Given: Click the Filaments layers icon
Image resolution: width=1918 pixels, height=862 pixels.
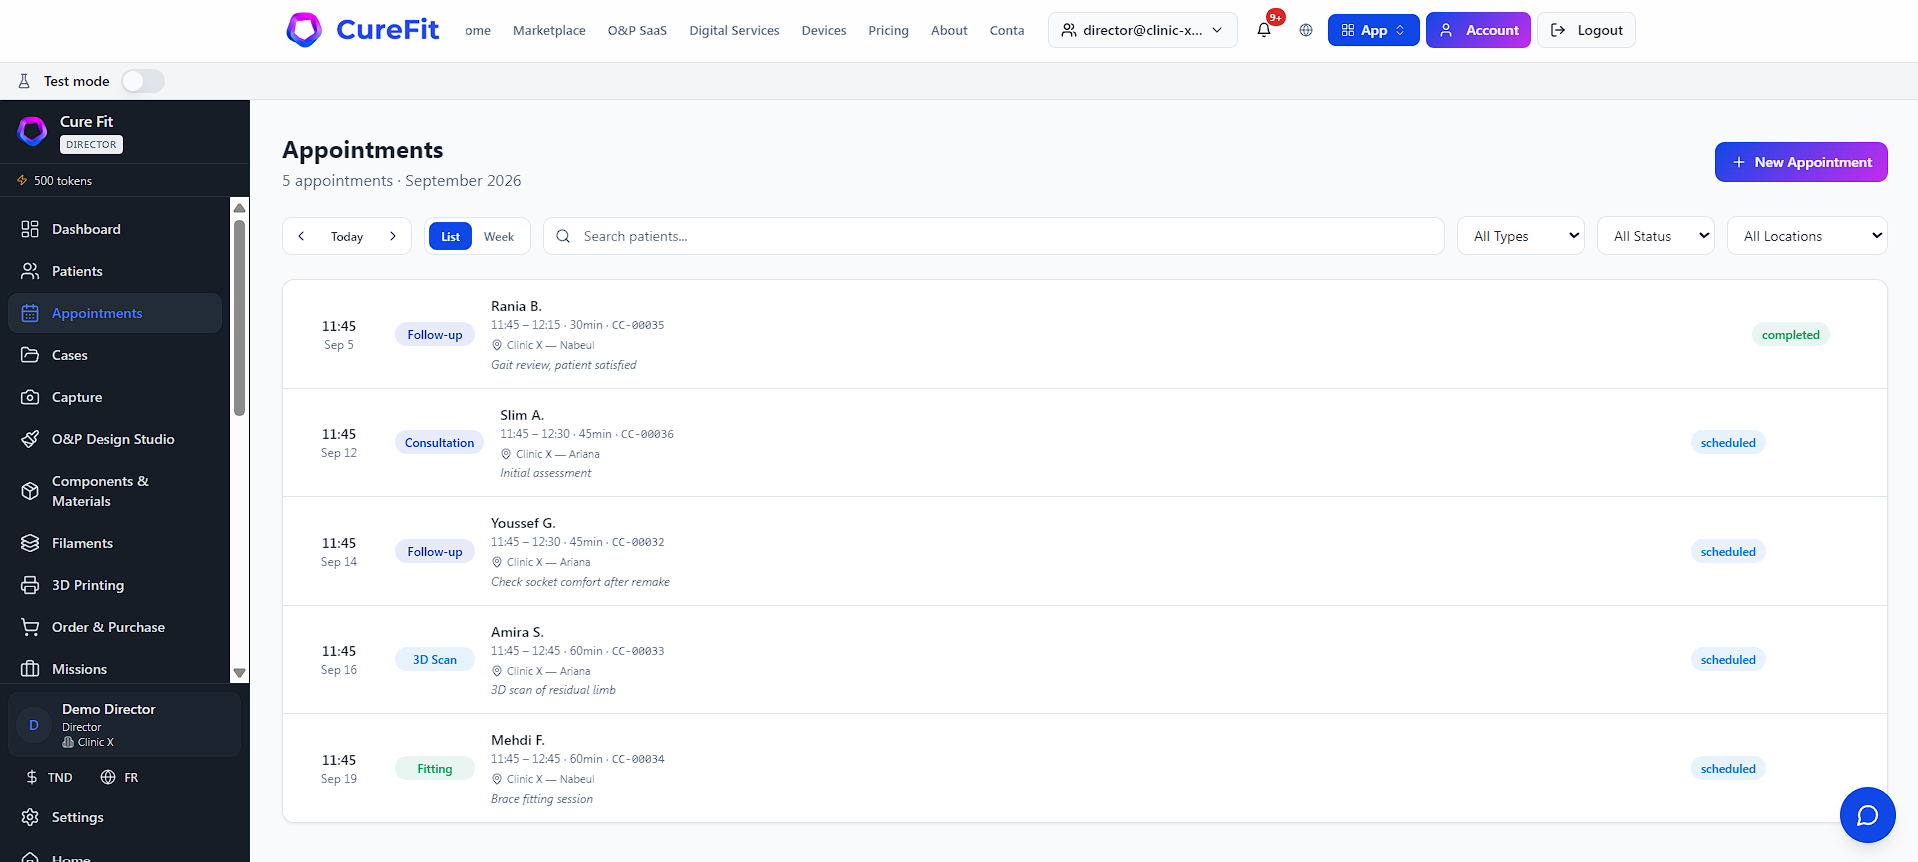Looking at the screenshot, I should pos(30,543).
